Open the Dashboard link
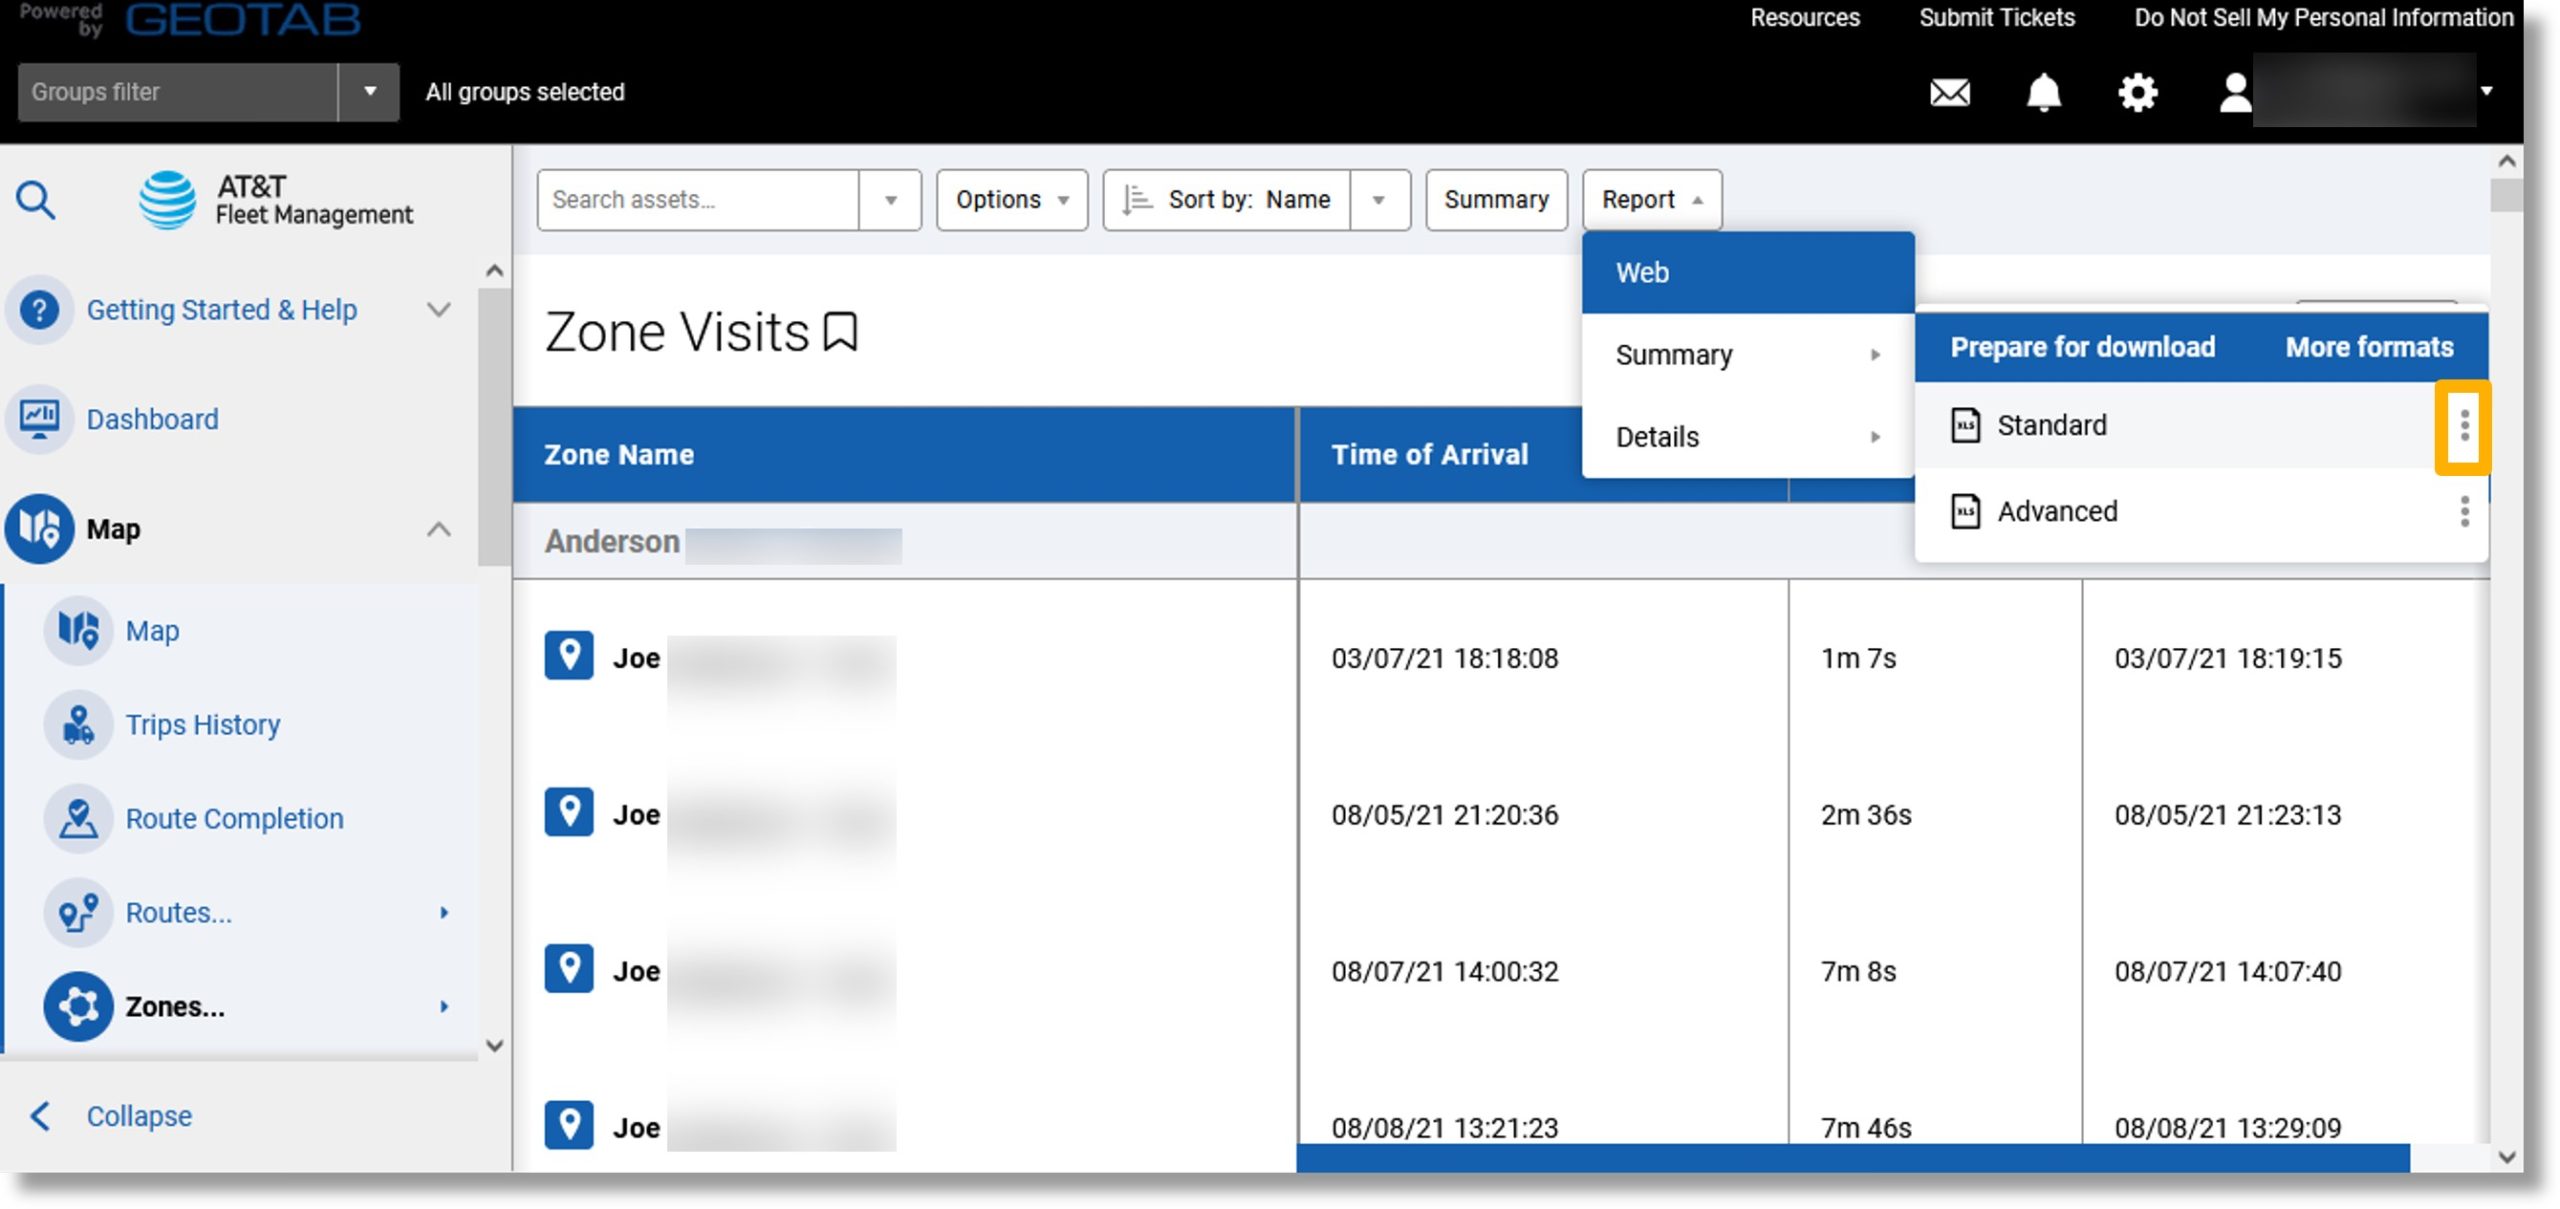The height and width of the screenshot is (1209, 2560). tap(152, 419)
